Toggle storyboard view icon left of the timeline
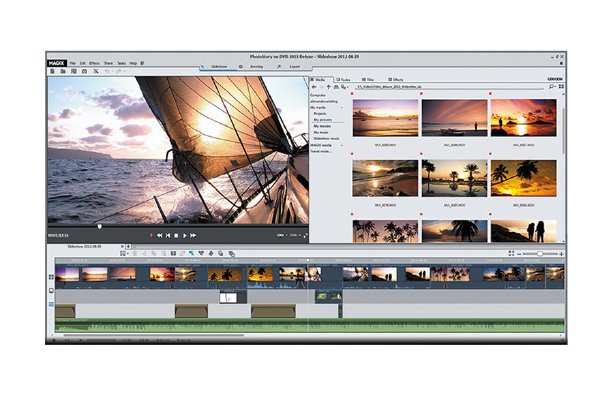 [x=51, y=277]
